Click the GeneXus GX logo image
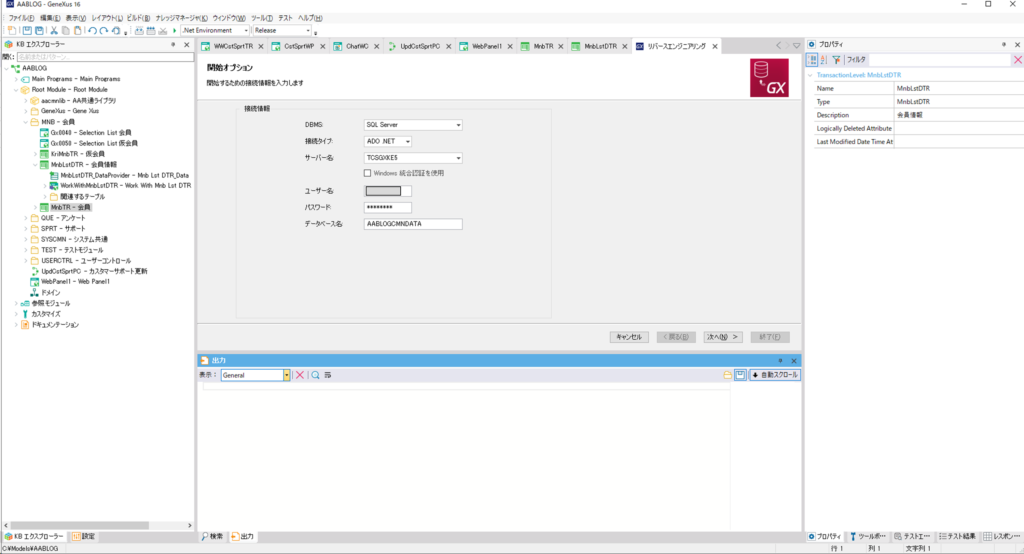 tap(769, 78)
